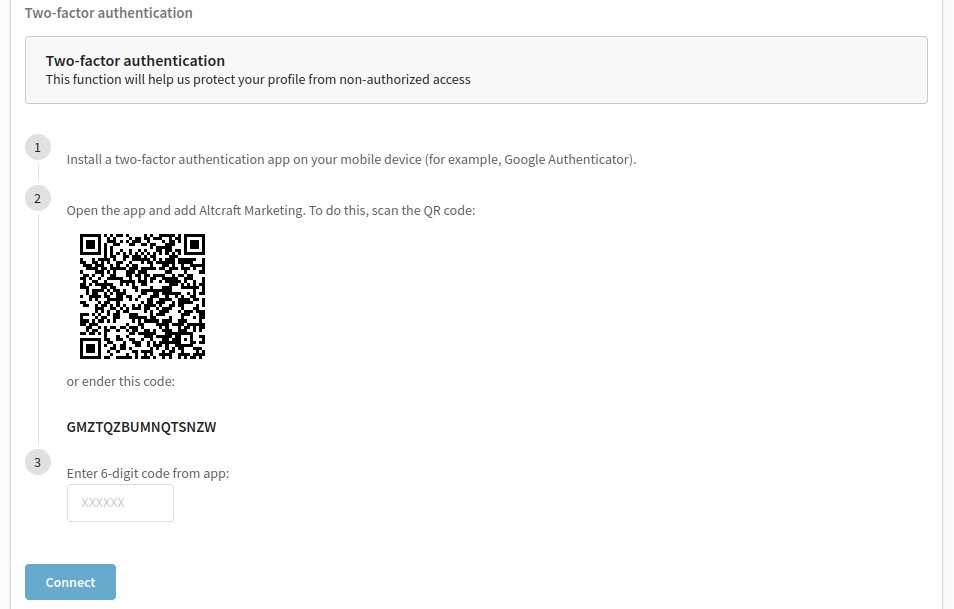Click the Install a two-factor app instruction

coord(351,159)
